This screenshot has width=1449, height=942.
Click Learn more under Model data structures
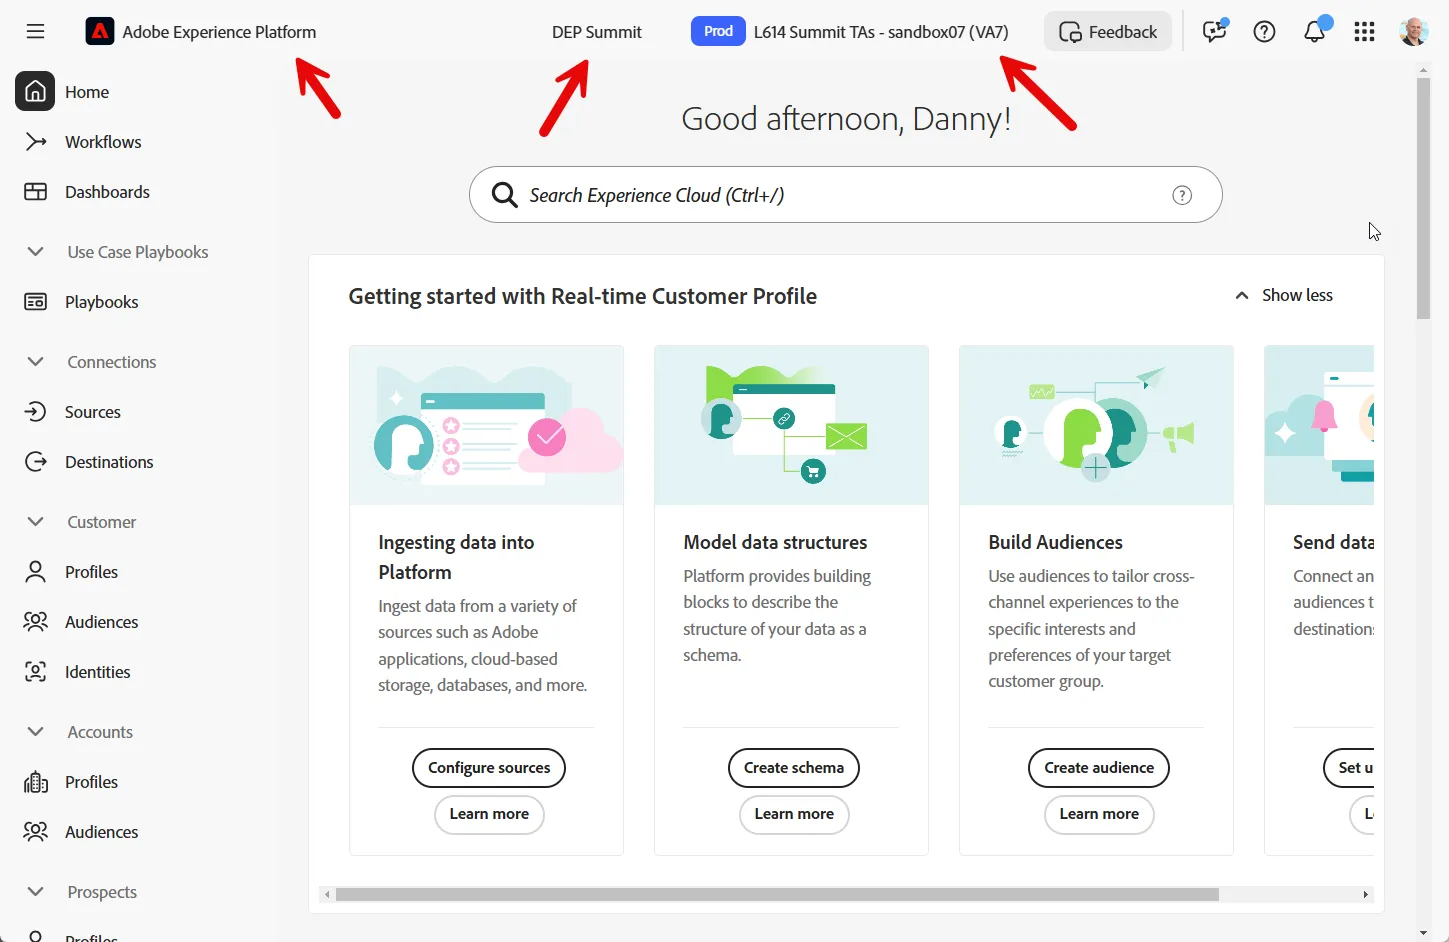pos(794,814)
